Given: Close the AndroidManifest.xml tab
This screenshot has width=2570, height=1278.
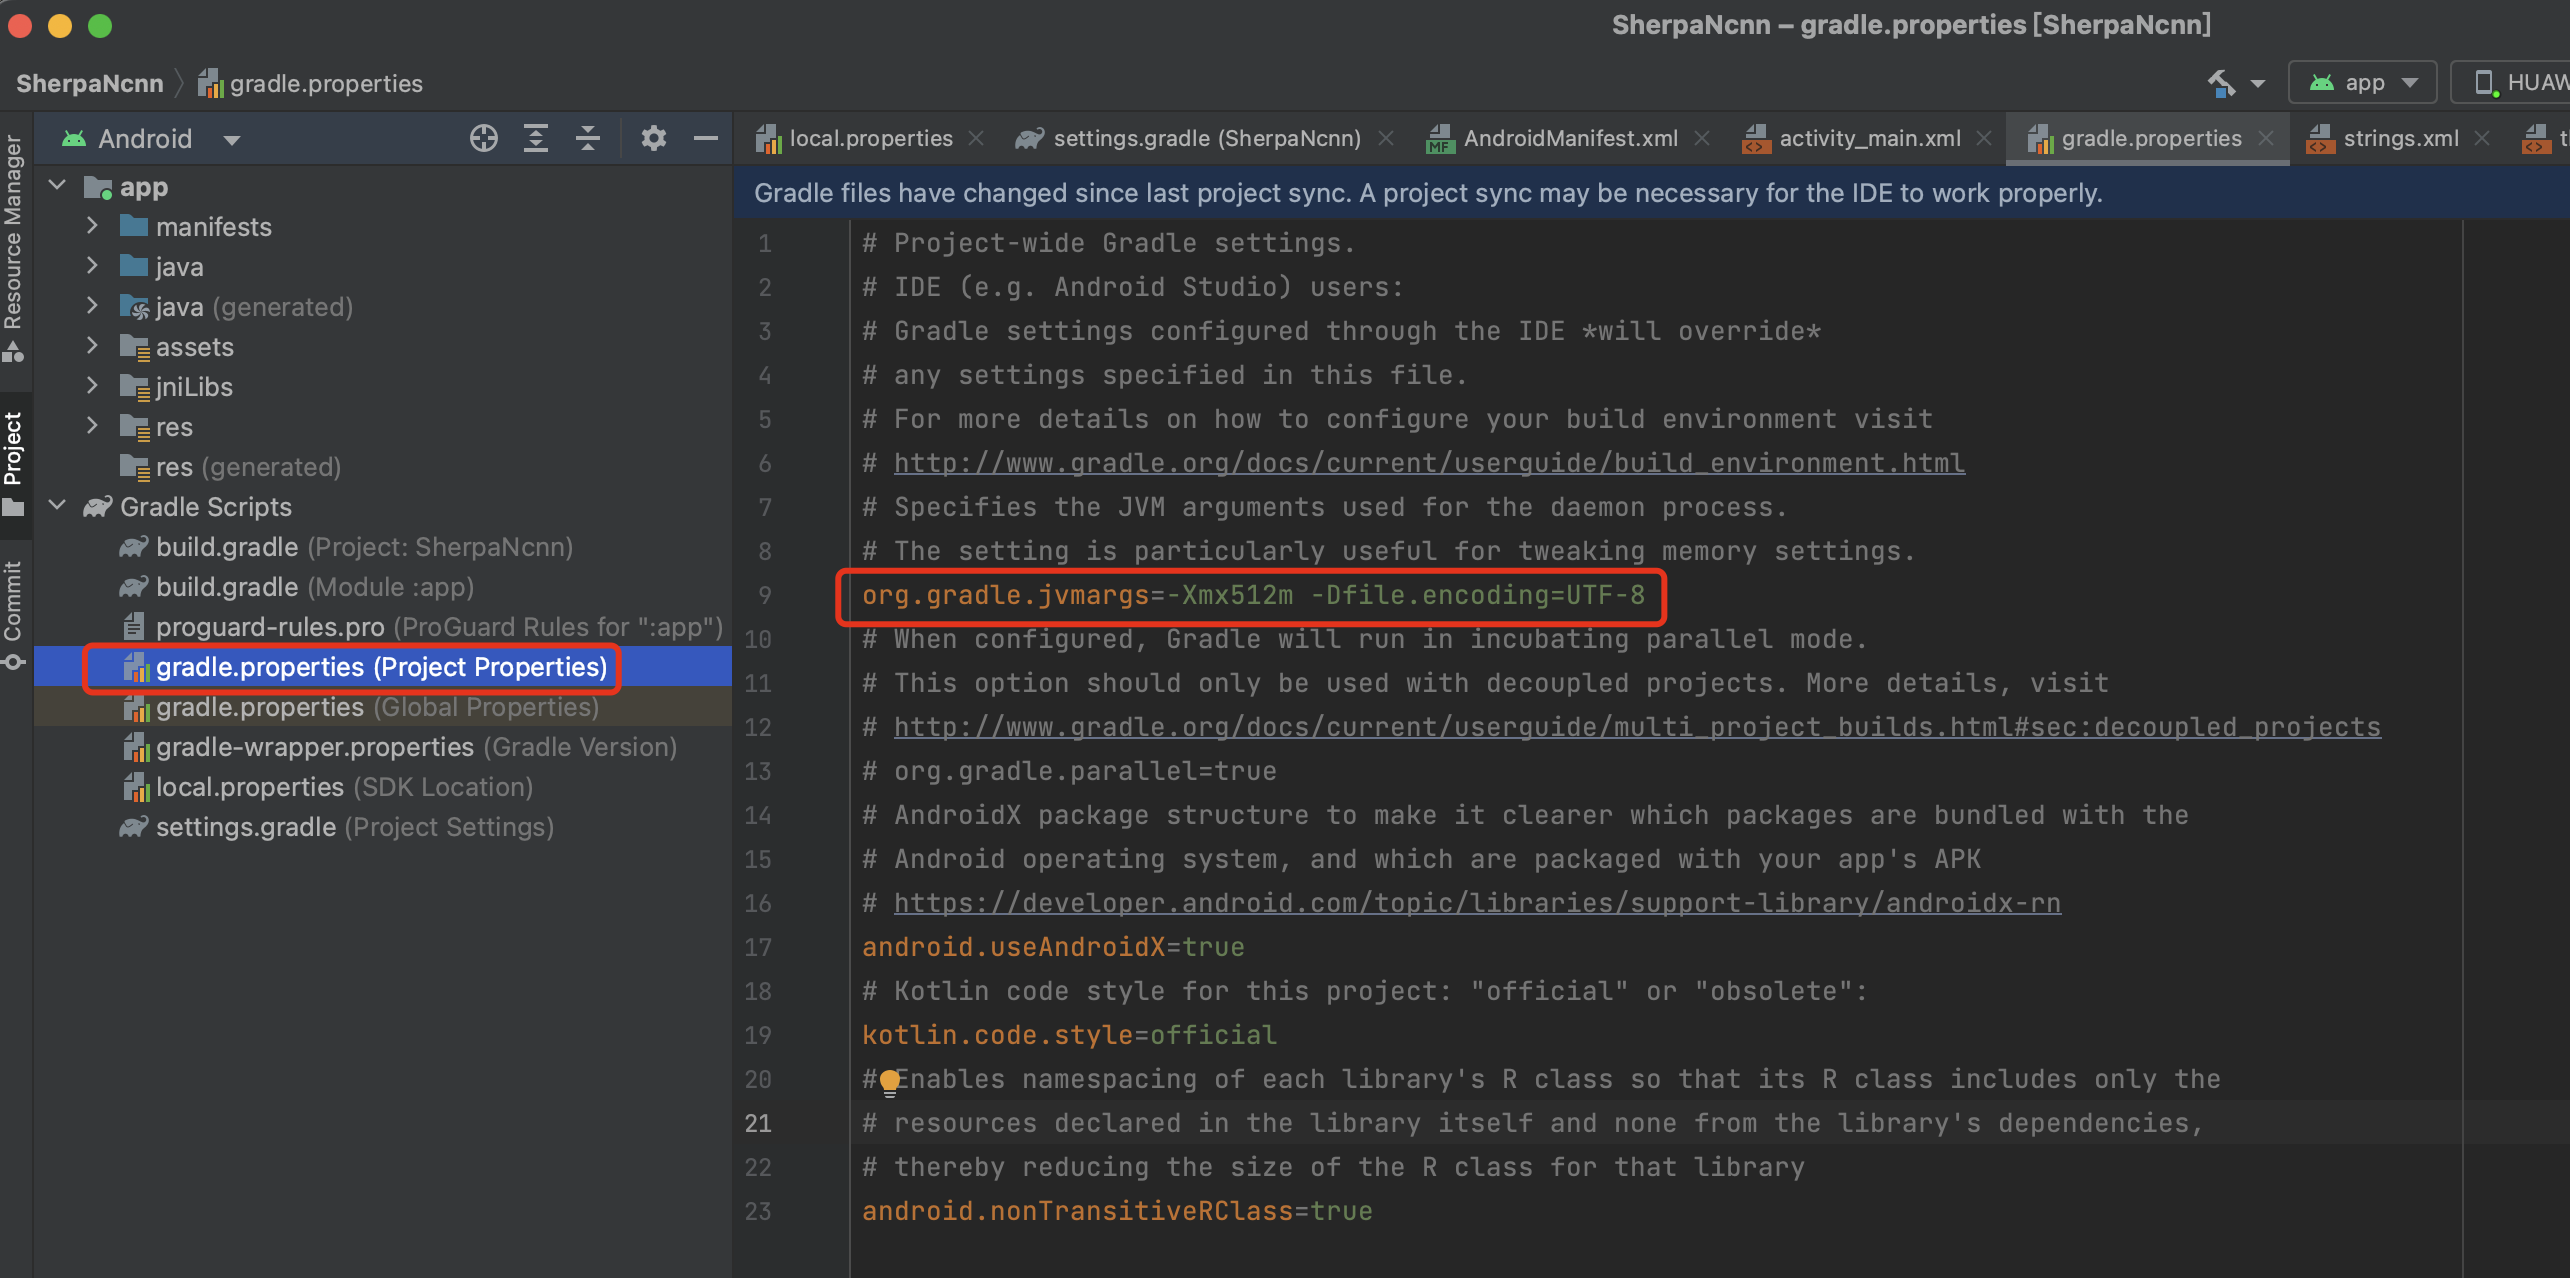Looking at the screenshot, I should [x=1702, y=139].
